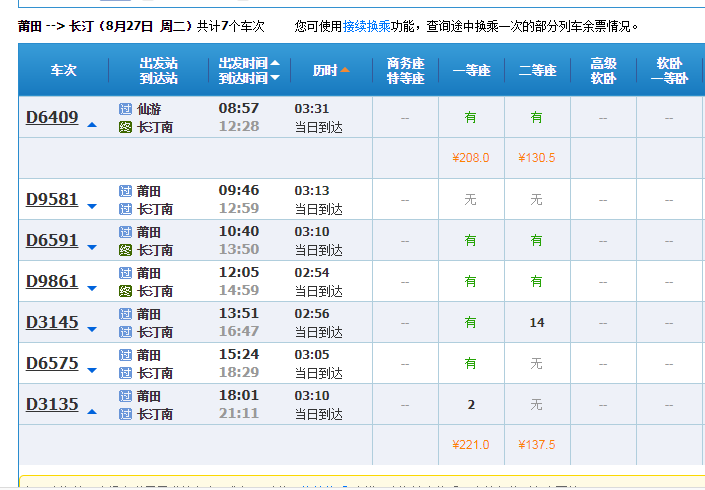This screenshot has width=705, height=490.
Task: Click the 过 icon beside 莆田 in D6575 row
Action: tap(125, 355)
